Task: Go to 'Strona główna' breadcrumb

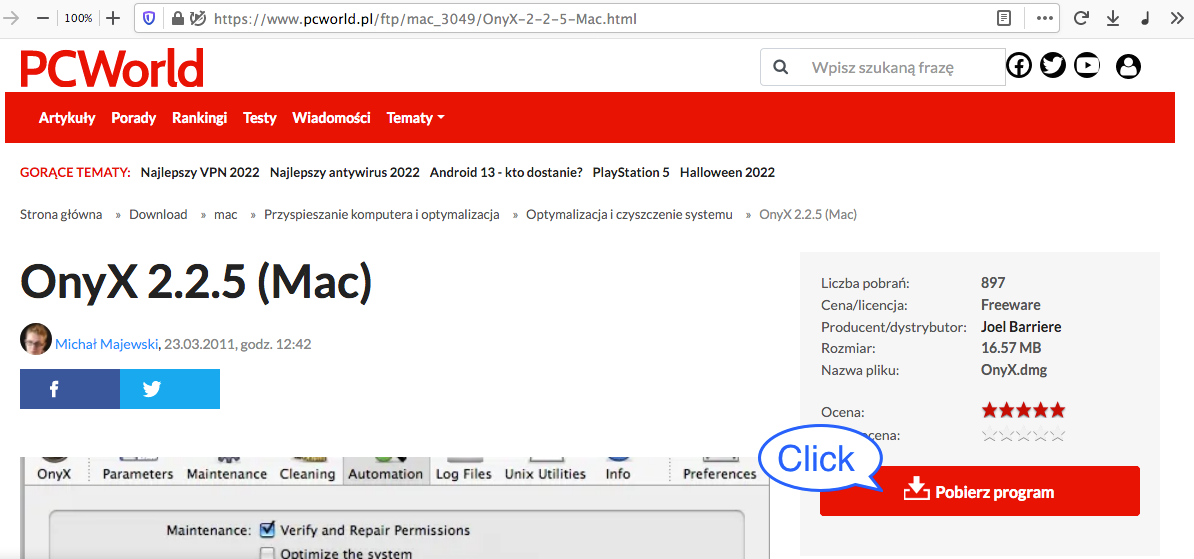Action: point(61,215)
